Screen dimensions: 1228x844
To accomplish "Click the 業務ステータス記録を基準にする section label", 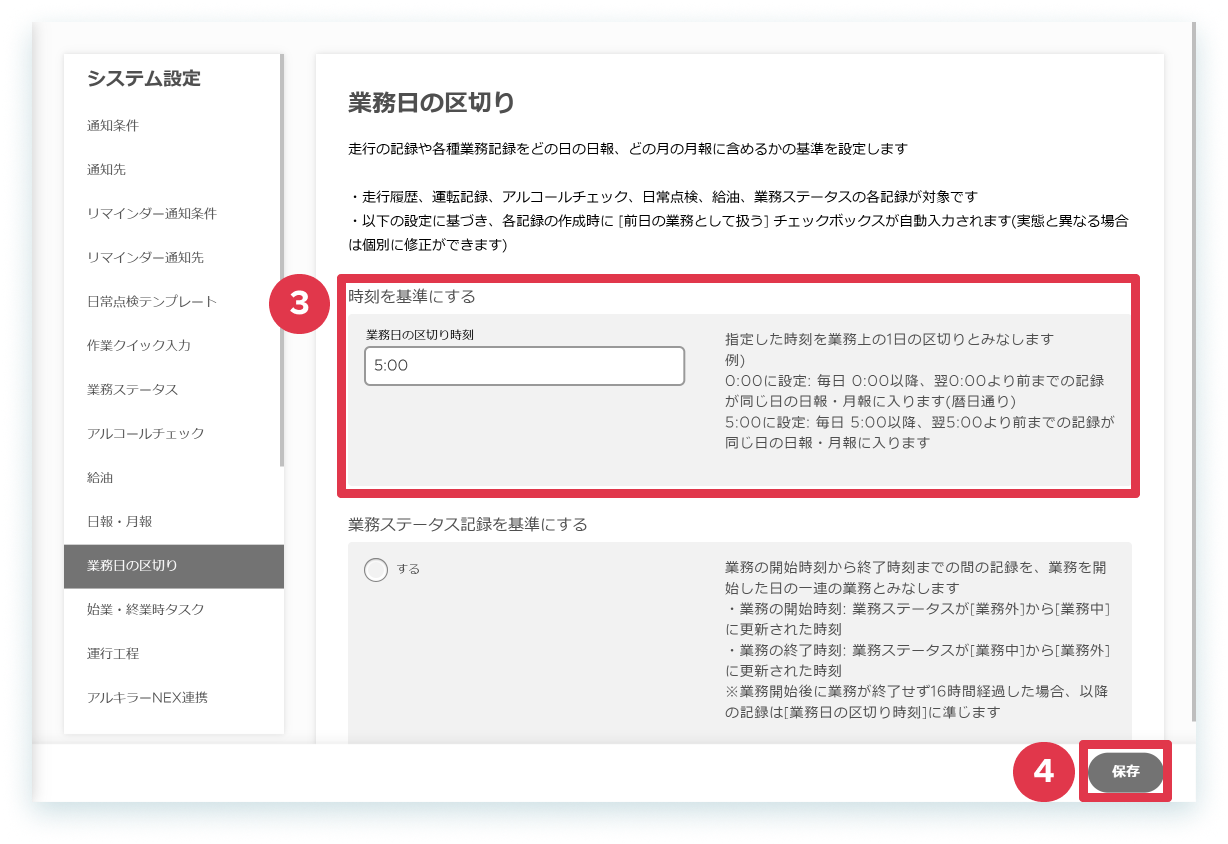I will 468,524.
